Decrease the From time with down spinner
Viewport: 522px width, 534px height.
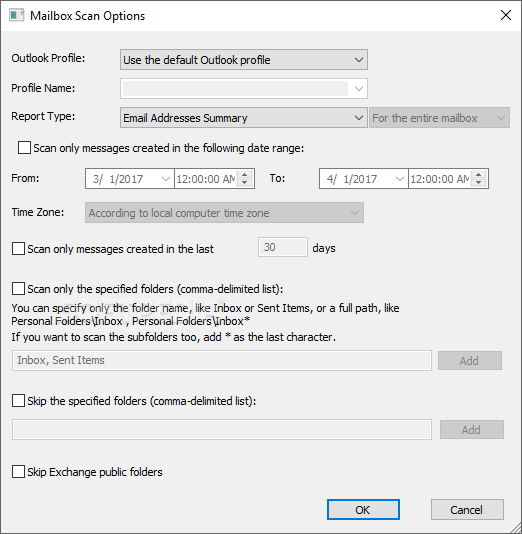244,183
